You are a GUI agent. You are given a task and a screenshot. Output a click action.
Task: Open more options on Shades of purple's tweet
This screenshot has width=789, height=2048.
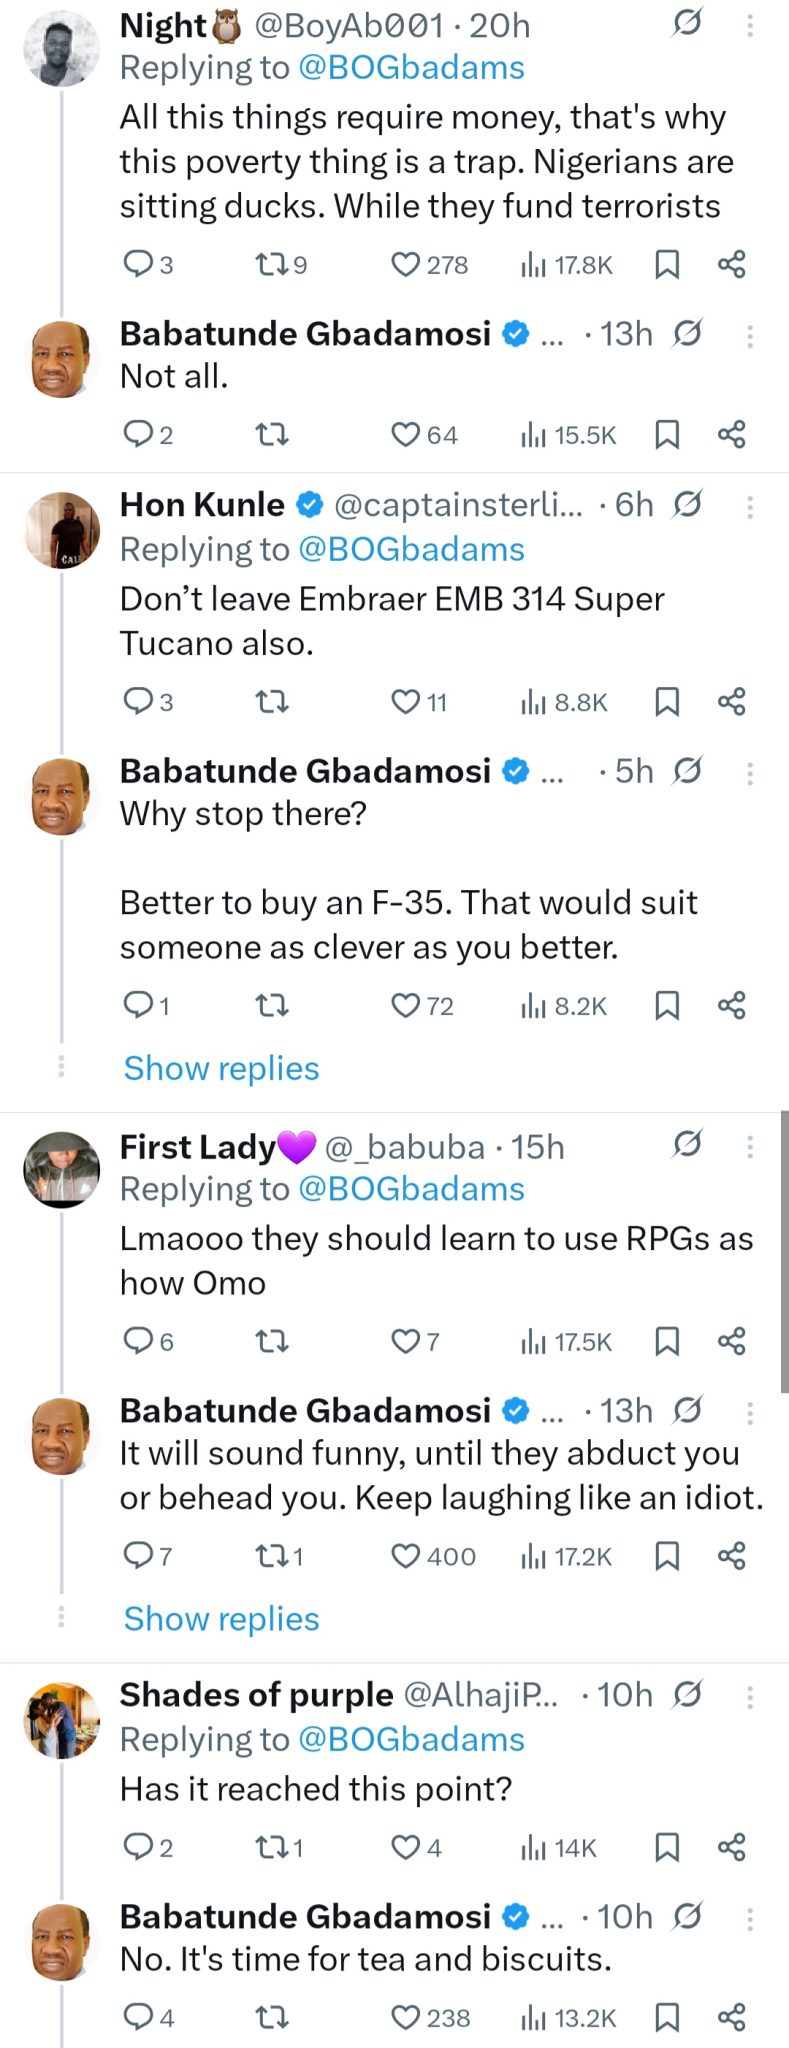click(750, 1697)
